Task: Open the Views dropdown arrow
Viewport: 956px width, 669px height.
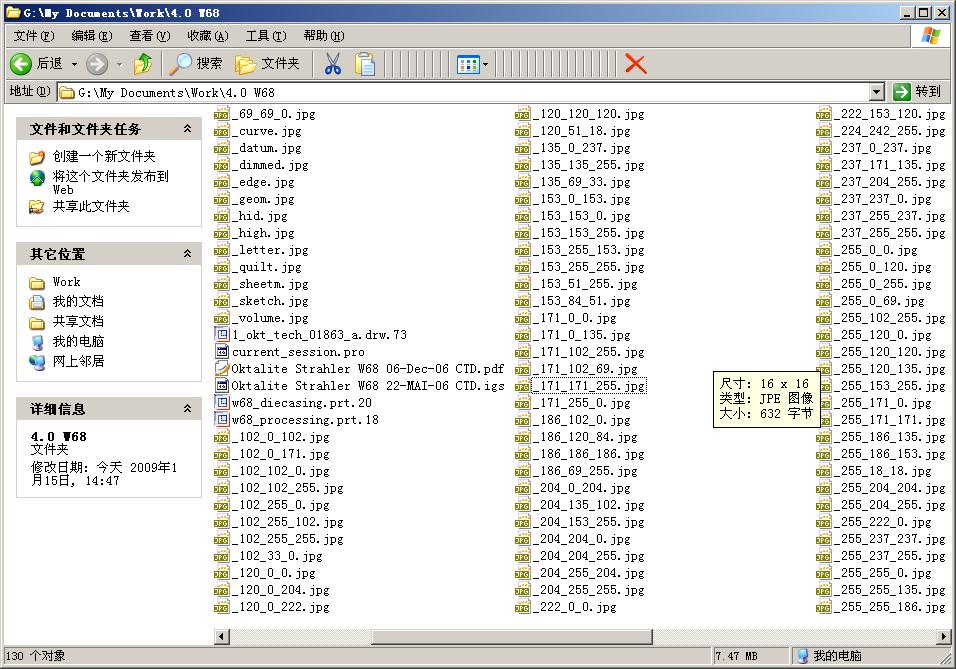Action: [485, 64]
